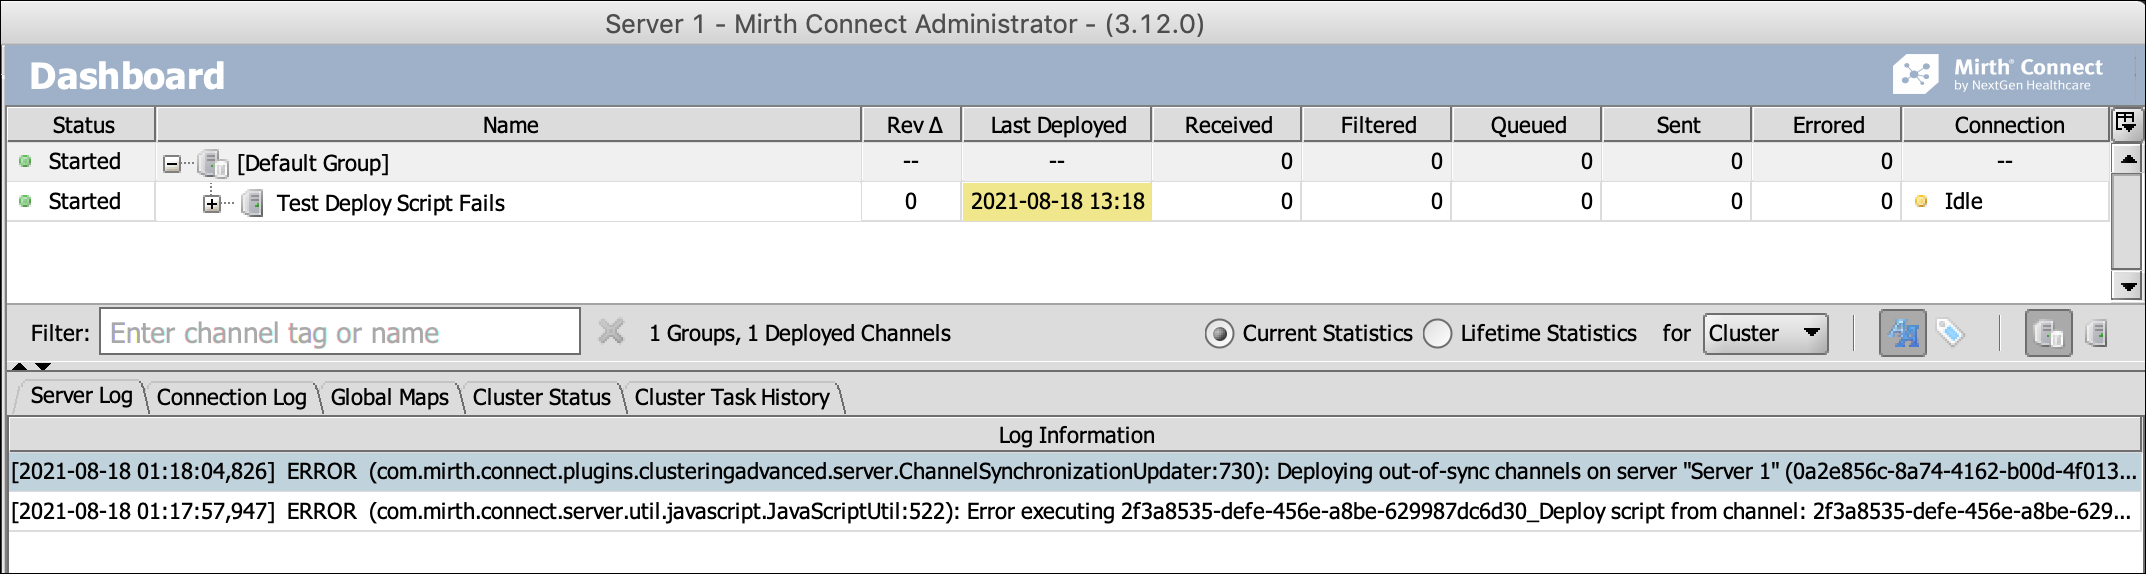
Task: Open the column chooser icon beside Connection
Action: pyautogui.click(x=2125, y=123)
